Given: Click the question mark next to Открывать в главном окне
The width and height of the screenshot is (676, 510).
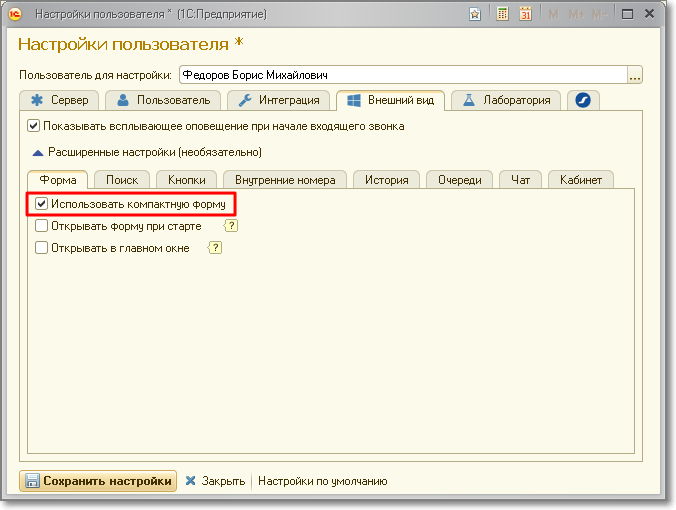Looking at the screenshot, I should click(215, 247).
